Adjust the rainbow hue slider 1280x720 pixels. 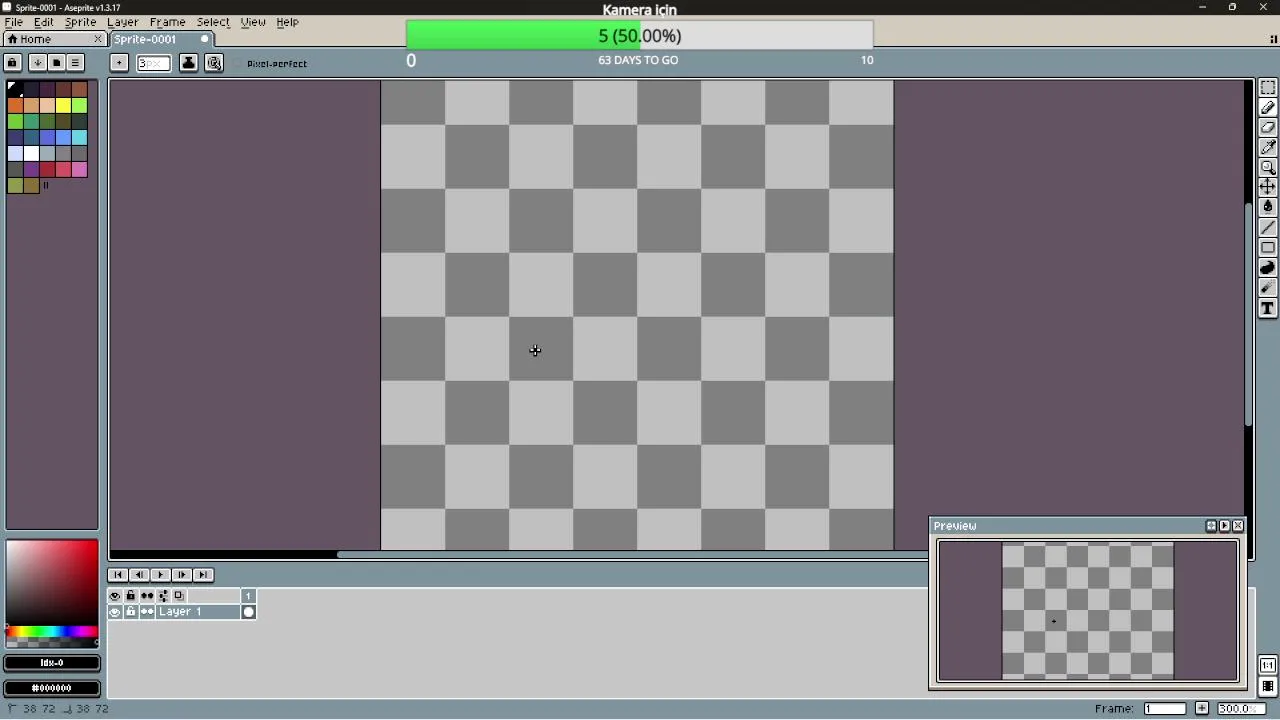pos(52,632)
